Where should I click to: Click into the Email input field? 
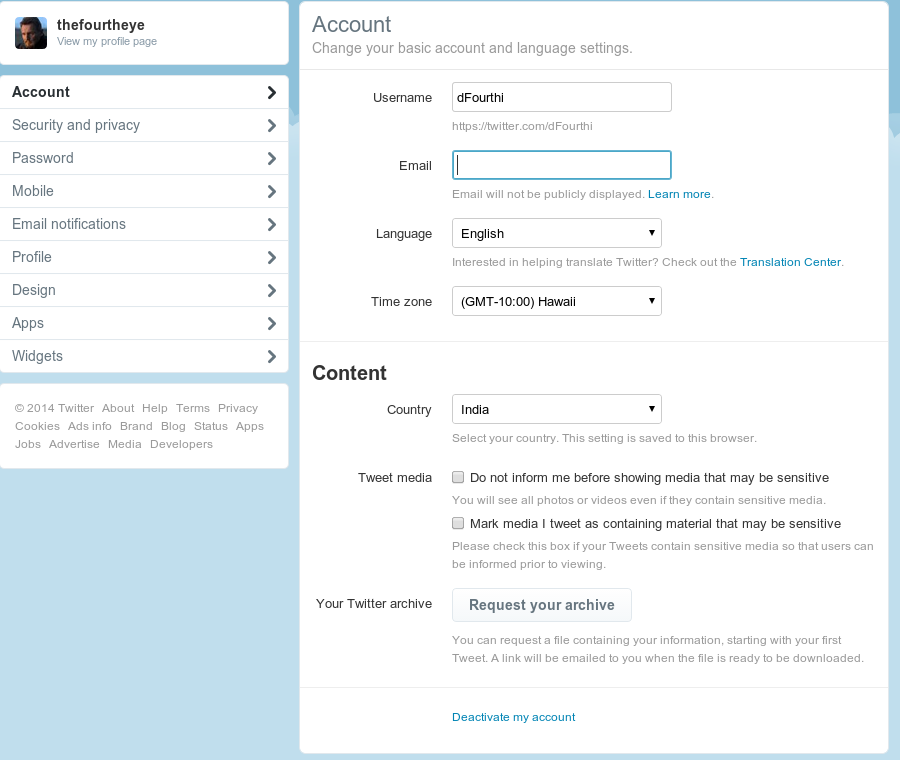click(561, 165)
